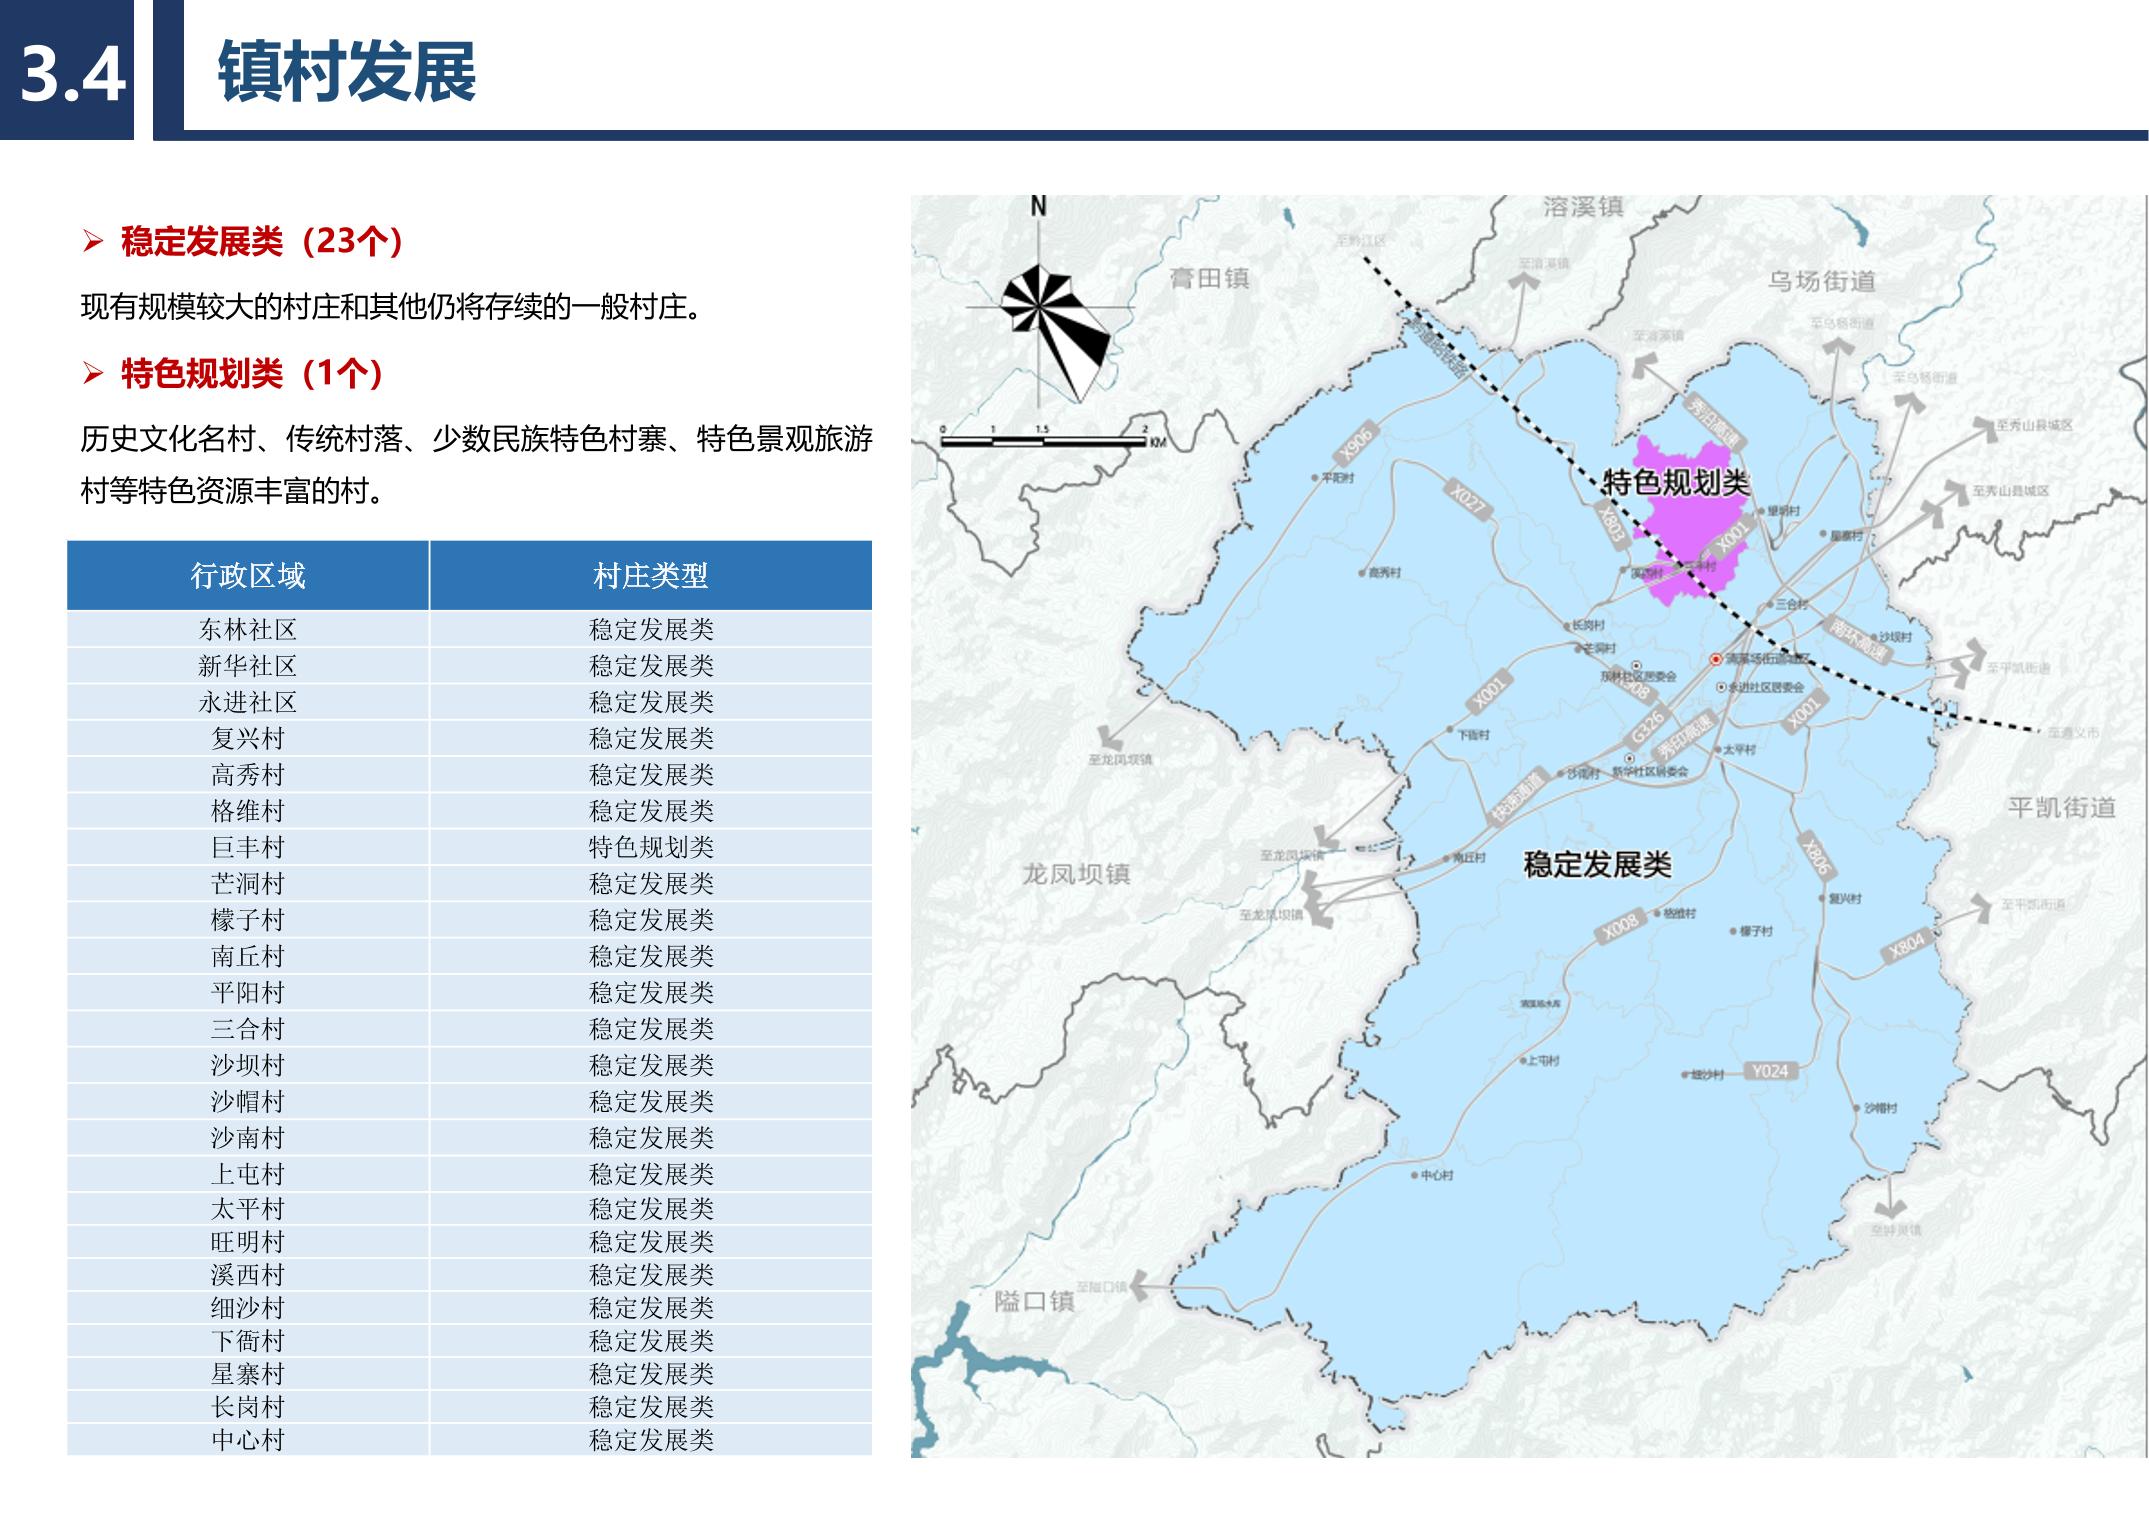Click 特色规划类 cell in table
Viewport: 2149px width, 1520px height.
tap(650, 847)
